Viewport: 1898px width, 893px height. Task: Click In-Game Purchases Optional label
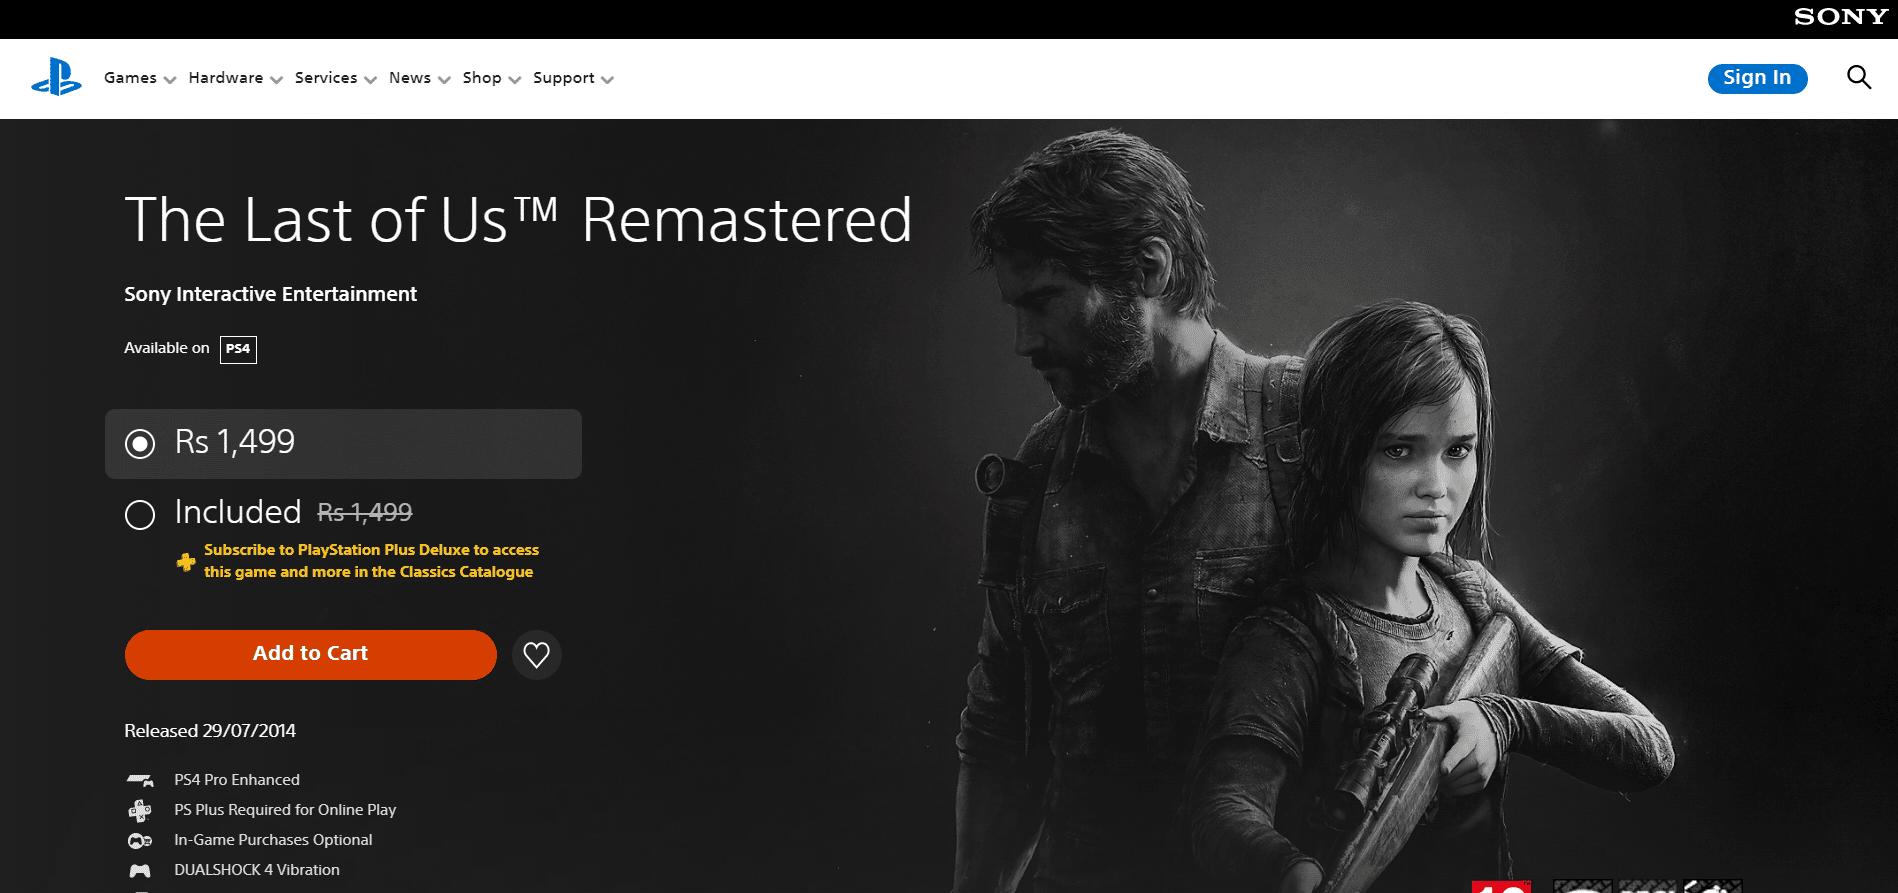tap(273, 840)
